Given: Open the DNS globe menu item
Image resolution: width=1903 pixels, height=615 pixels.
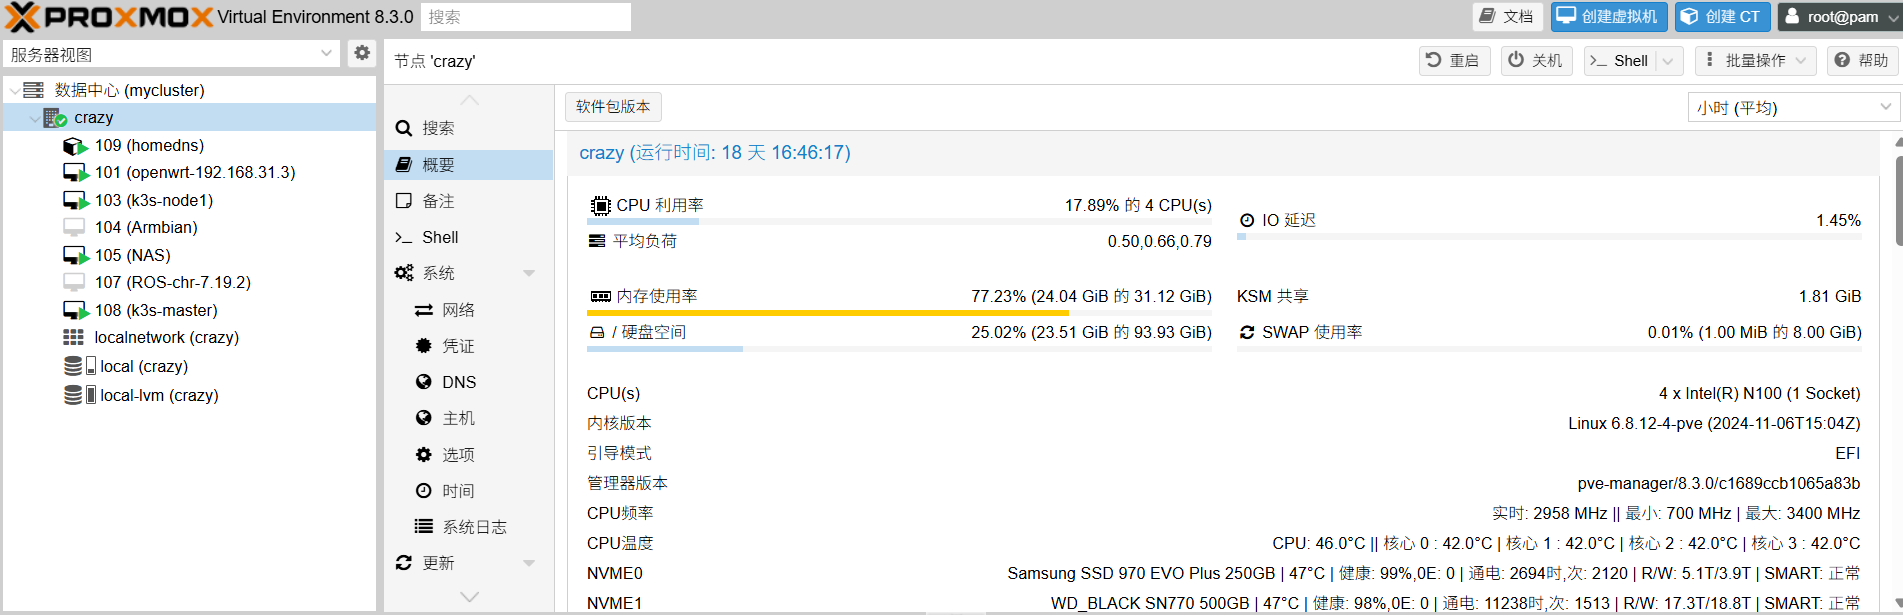Looking at the screenshot, I should tap(424, 382).
